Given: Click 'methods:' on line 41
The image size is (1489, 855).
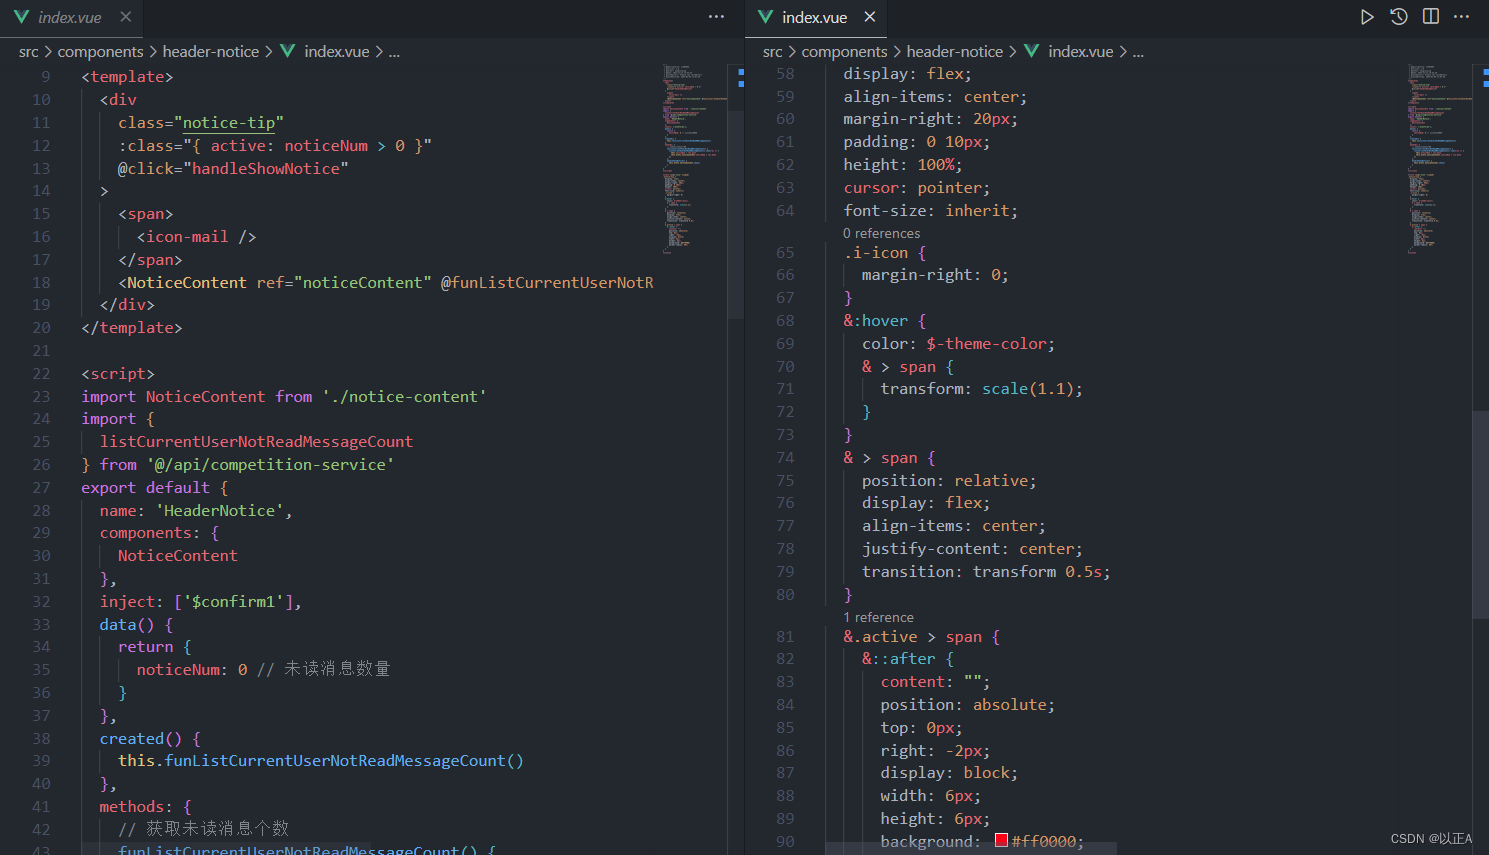Looking at the screenshot, I should pyautogui.click(x=136, y=807).
